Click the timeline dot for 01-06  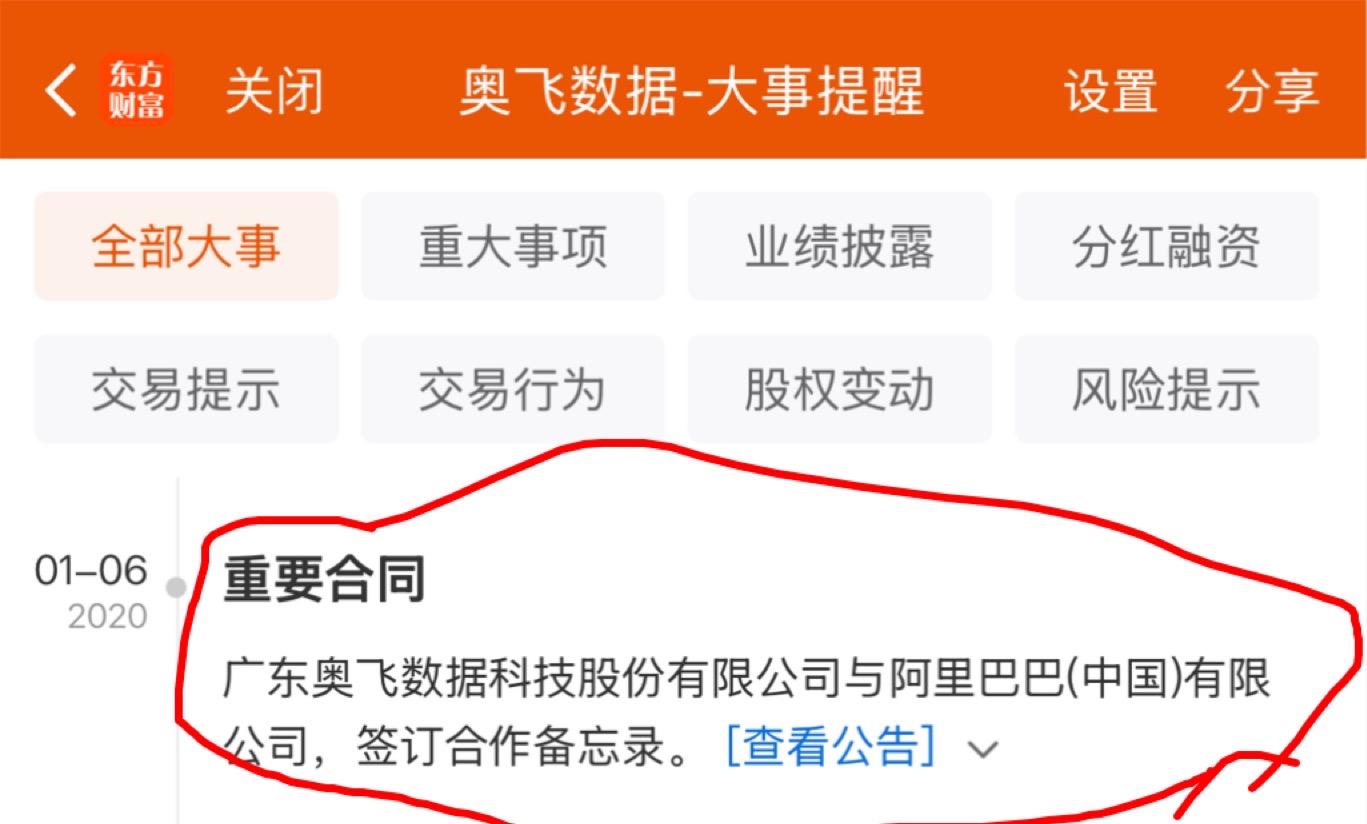(x=177, y=587)
